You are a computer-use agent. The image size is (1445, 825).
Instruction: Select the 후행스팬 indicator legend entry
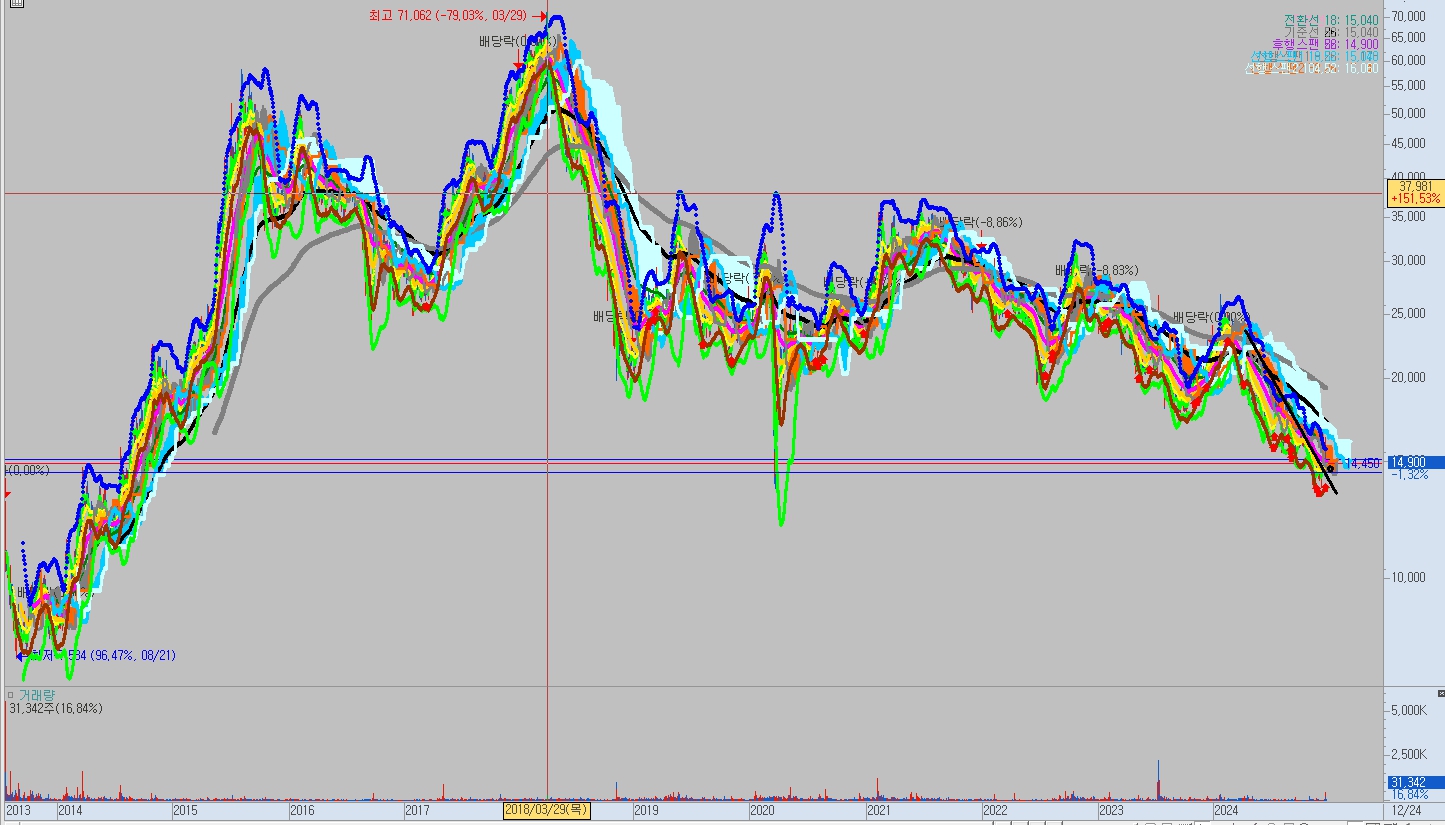[x=1325, y=44]
